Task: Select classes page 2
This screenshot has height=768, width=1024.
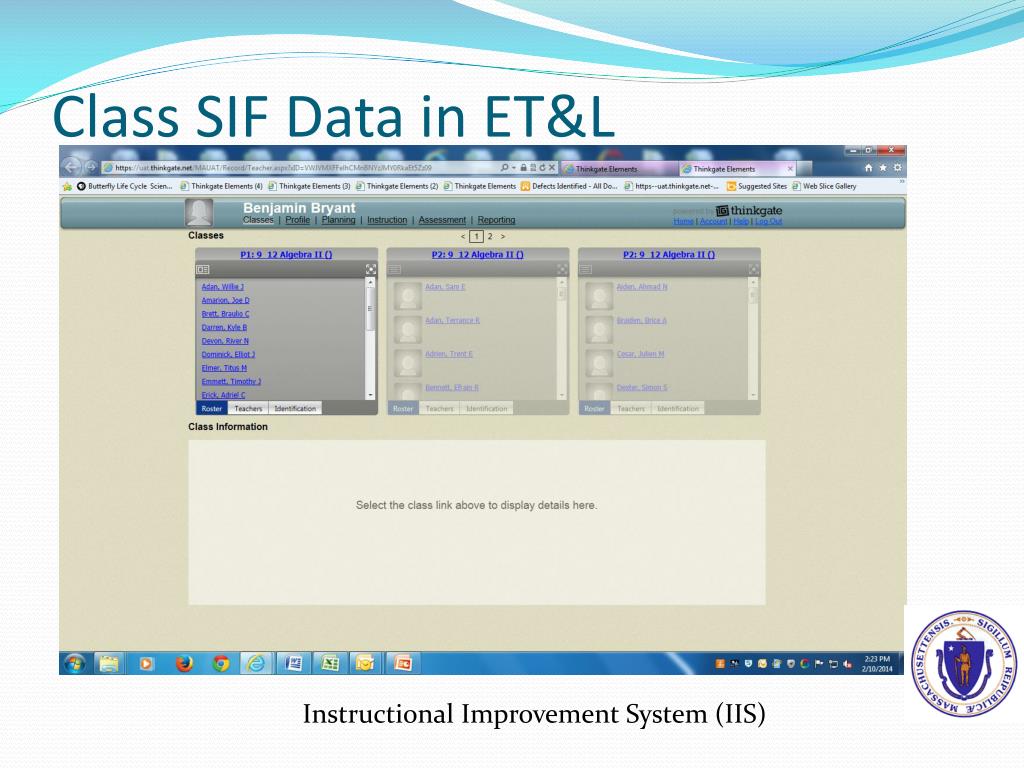Action: click(x=490, y=236)
